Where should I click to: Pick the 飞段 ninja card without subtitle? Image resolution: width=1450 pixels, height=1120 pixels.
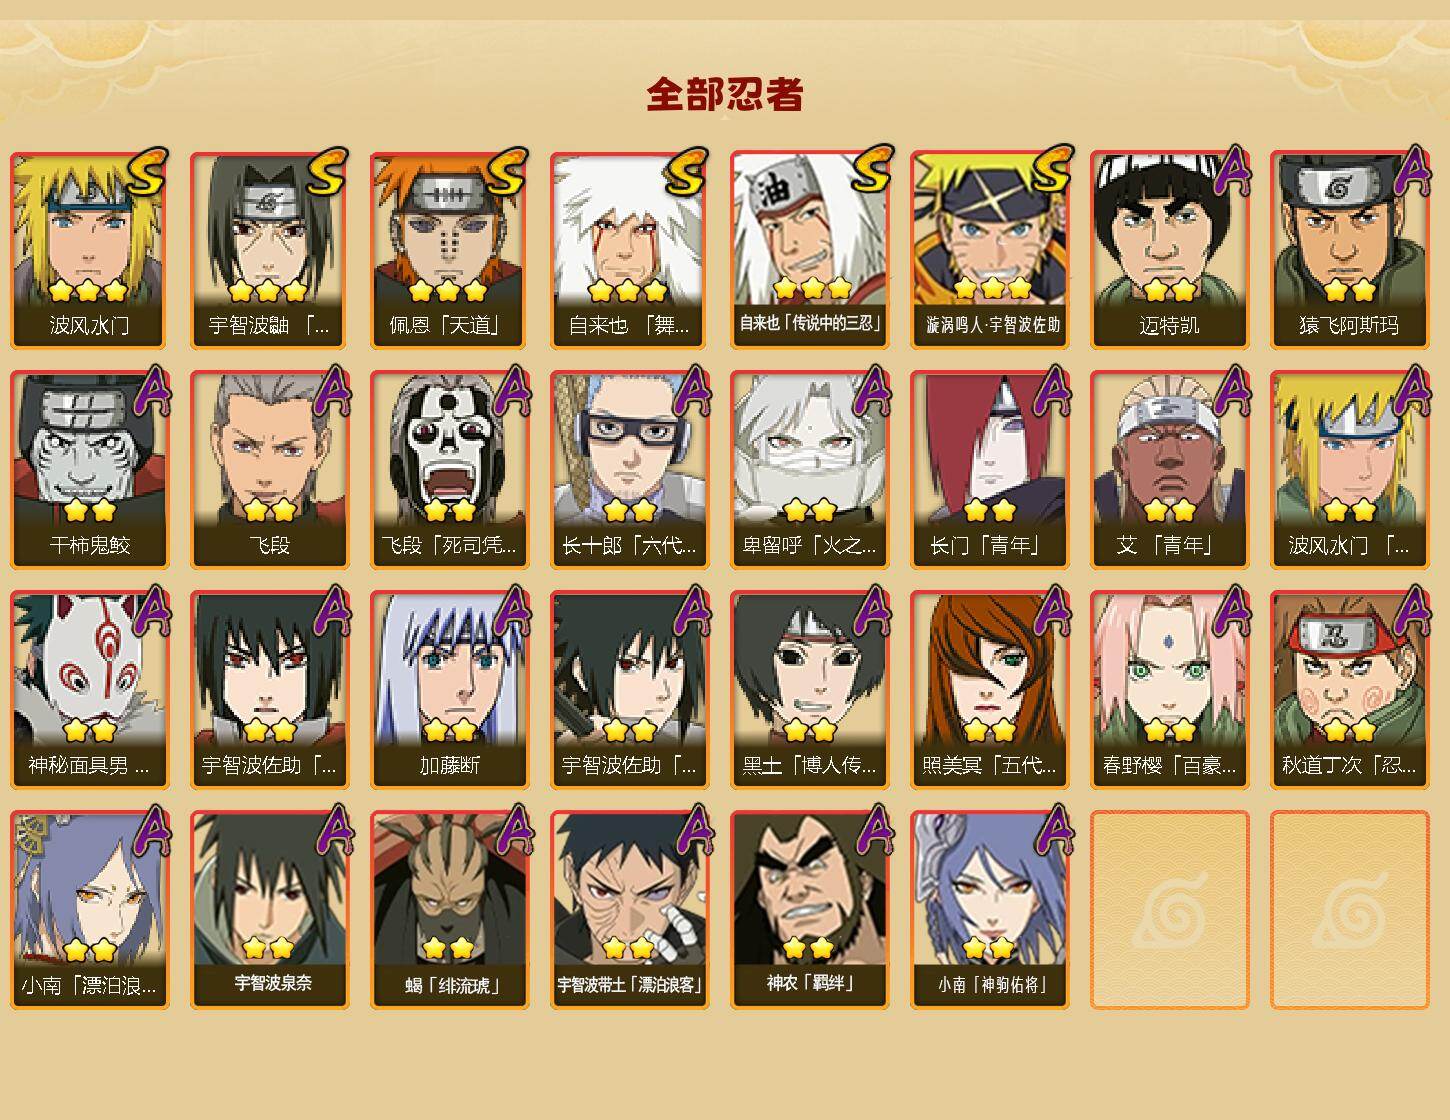(270, 470)
